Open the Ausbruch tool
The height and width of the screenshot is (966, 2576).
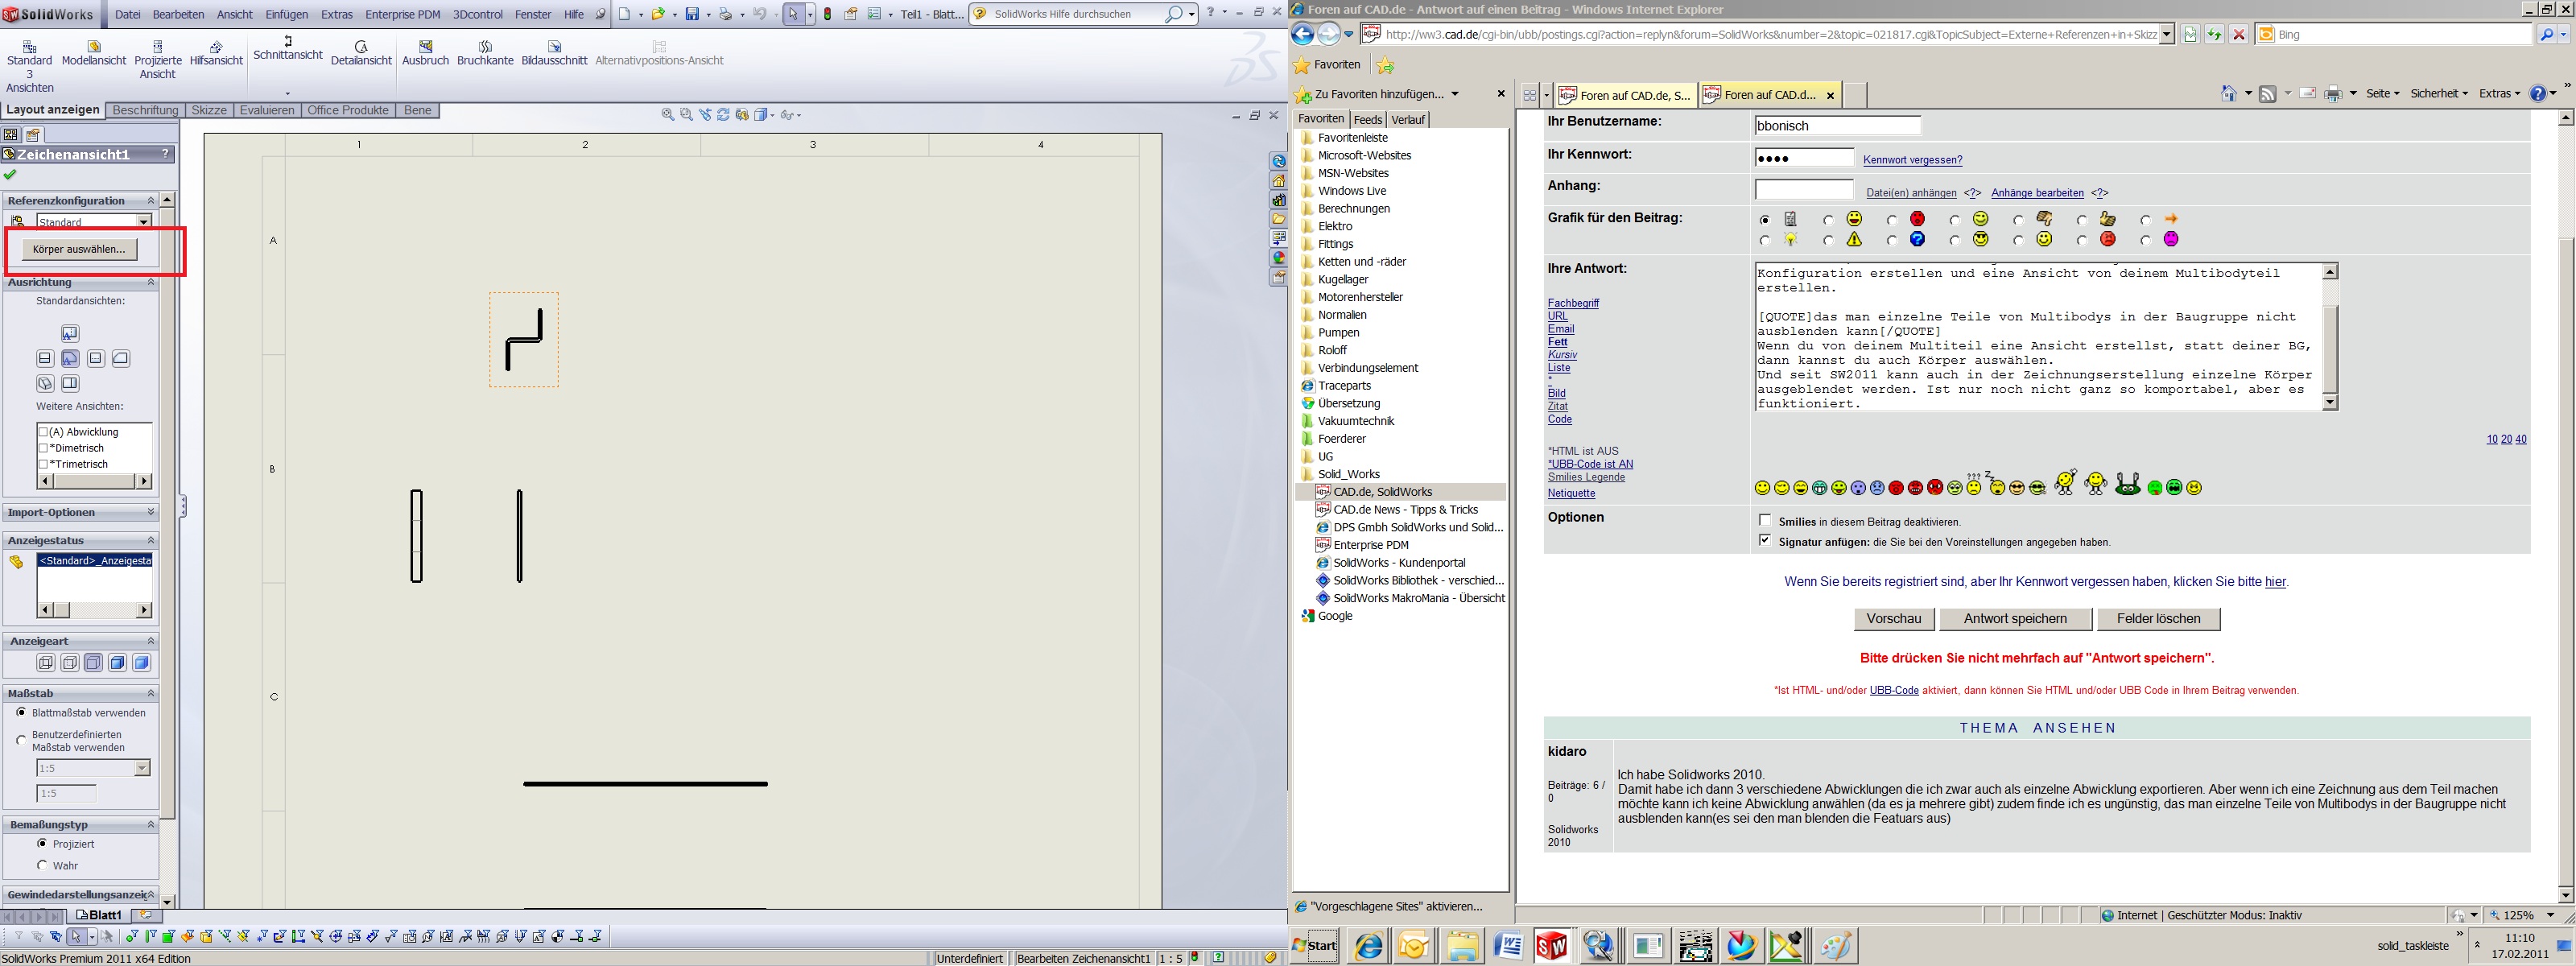coord(425,47)
